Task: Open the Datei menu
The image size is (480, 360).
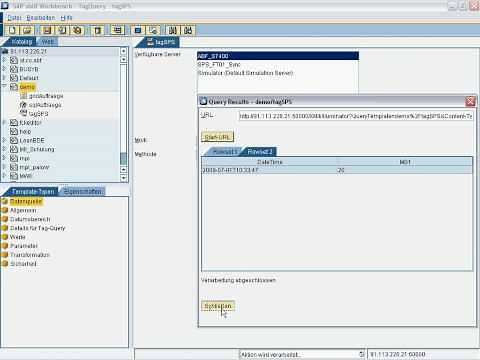Action: pyautogui.click(x=14, y=18)
